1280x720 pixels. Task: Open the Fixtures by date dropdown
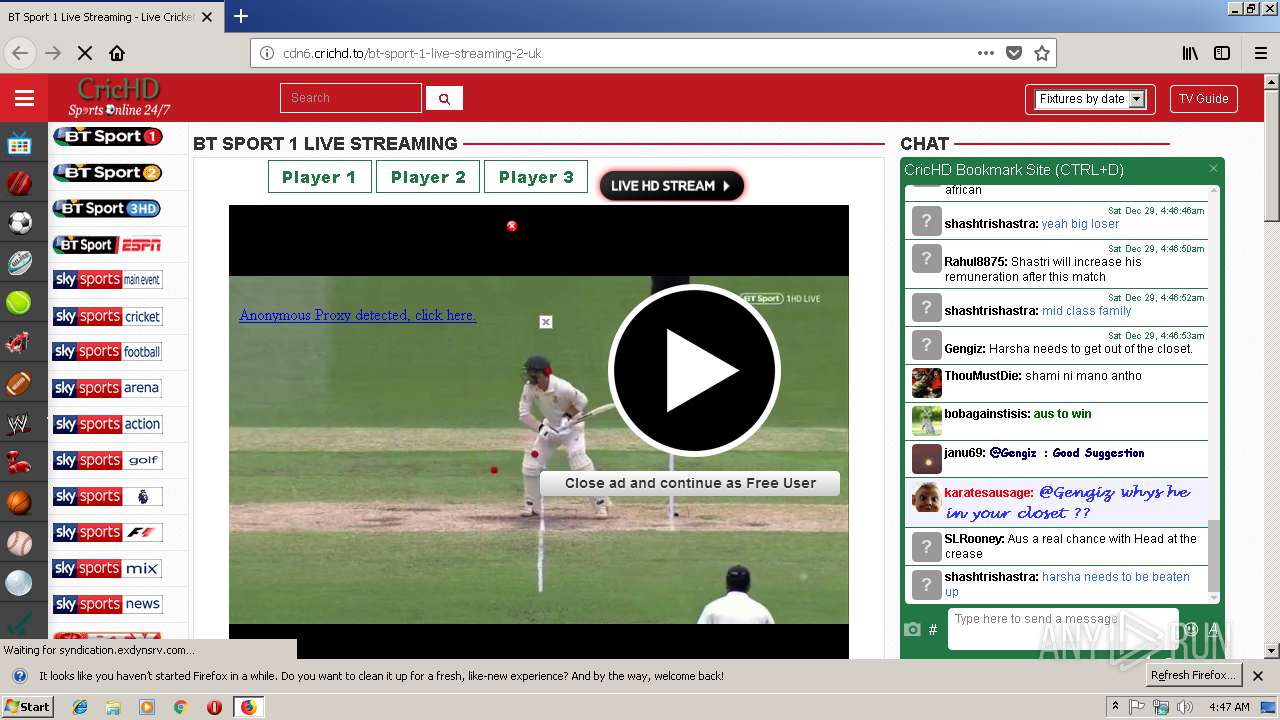(x=1090, y=99)
